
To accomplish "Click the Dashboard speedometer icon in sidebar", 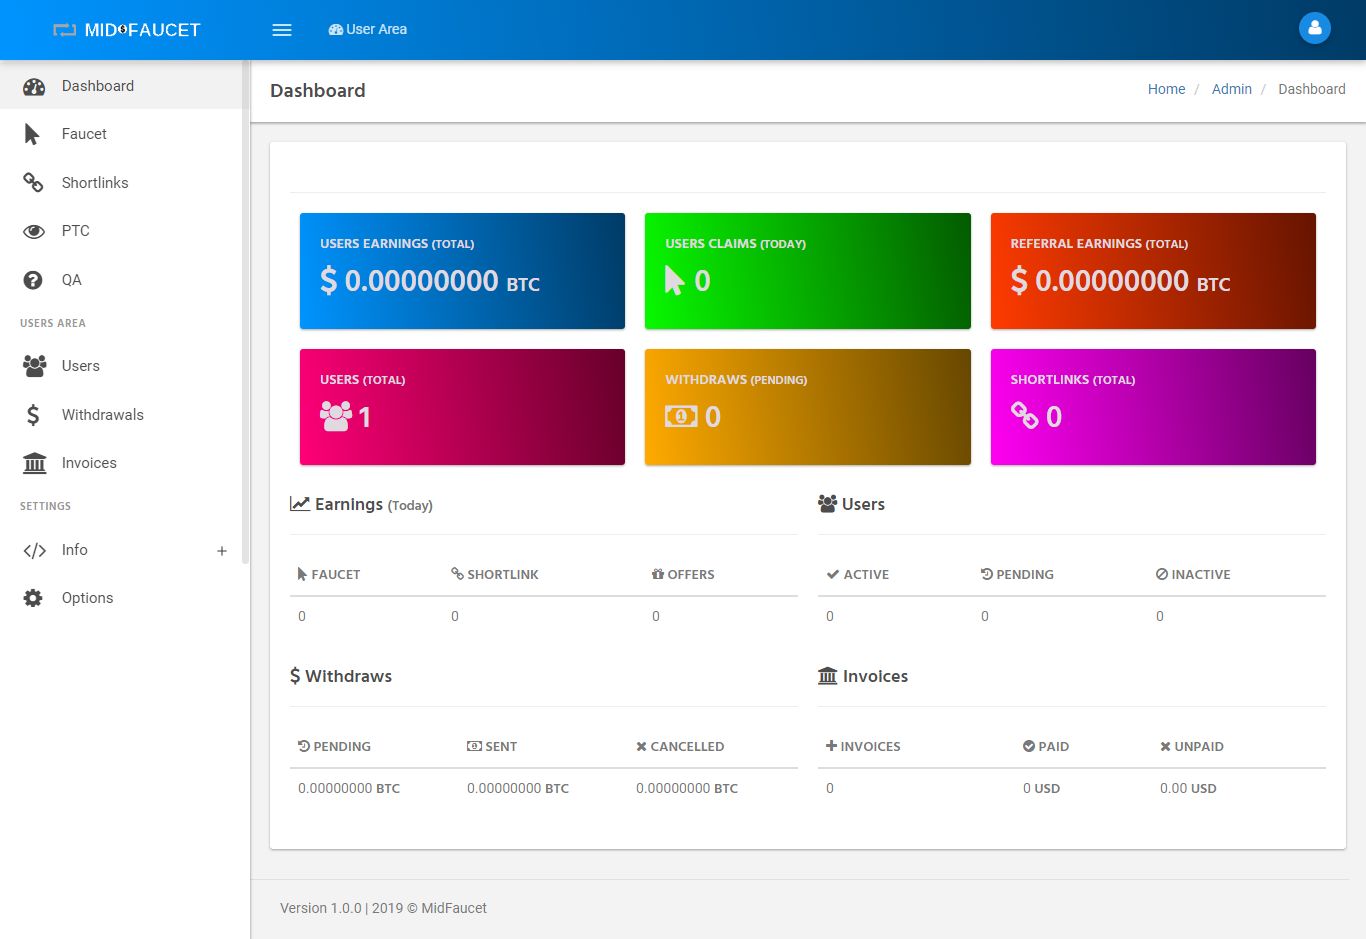I will click(34, 86).
